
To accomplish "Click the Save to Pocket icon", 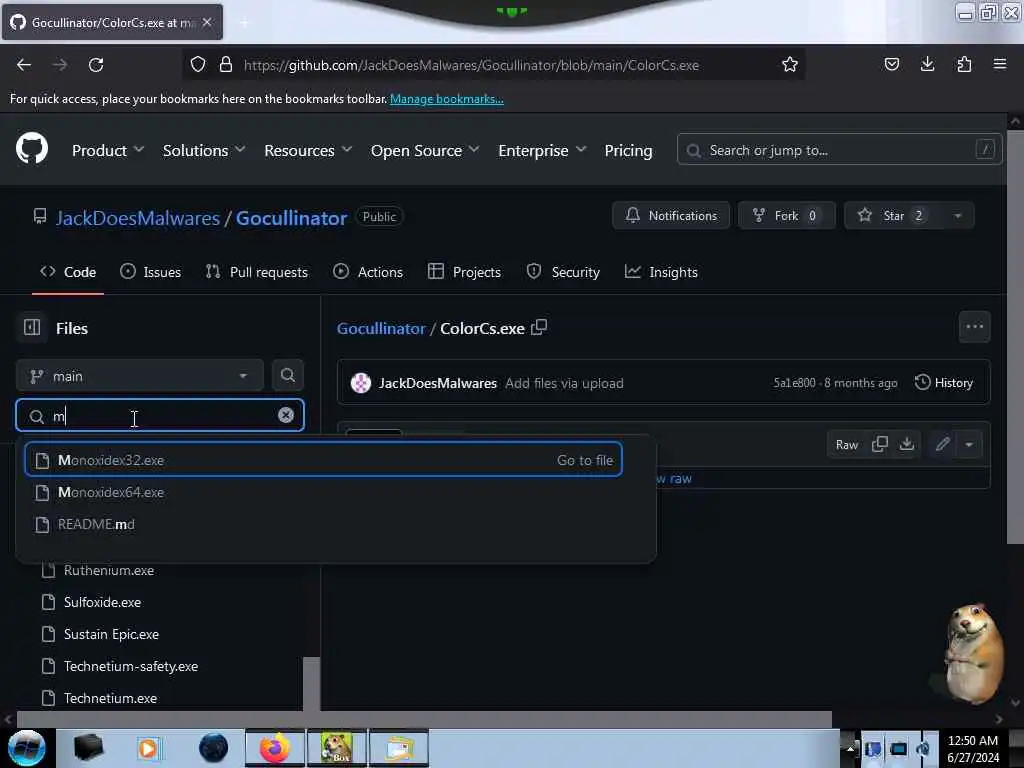I will click(891, 64).
